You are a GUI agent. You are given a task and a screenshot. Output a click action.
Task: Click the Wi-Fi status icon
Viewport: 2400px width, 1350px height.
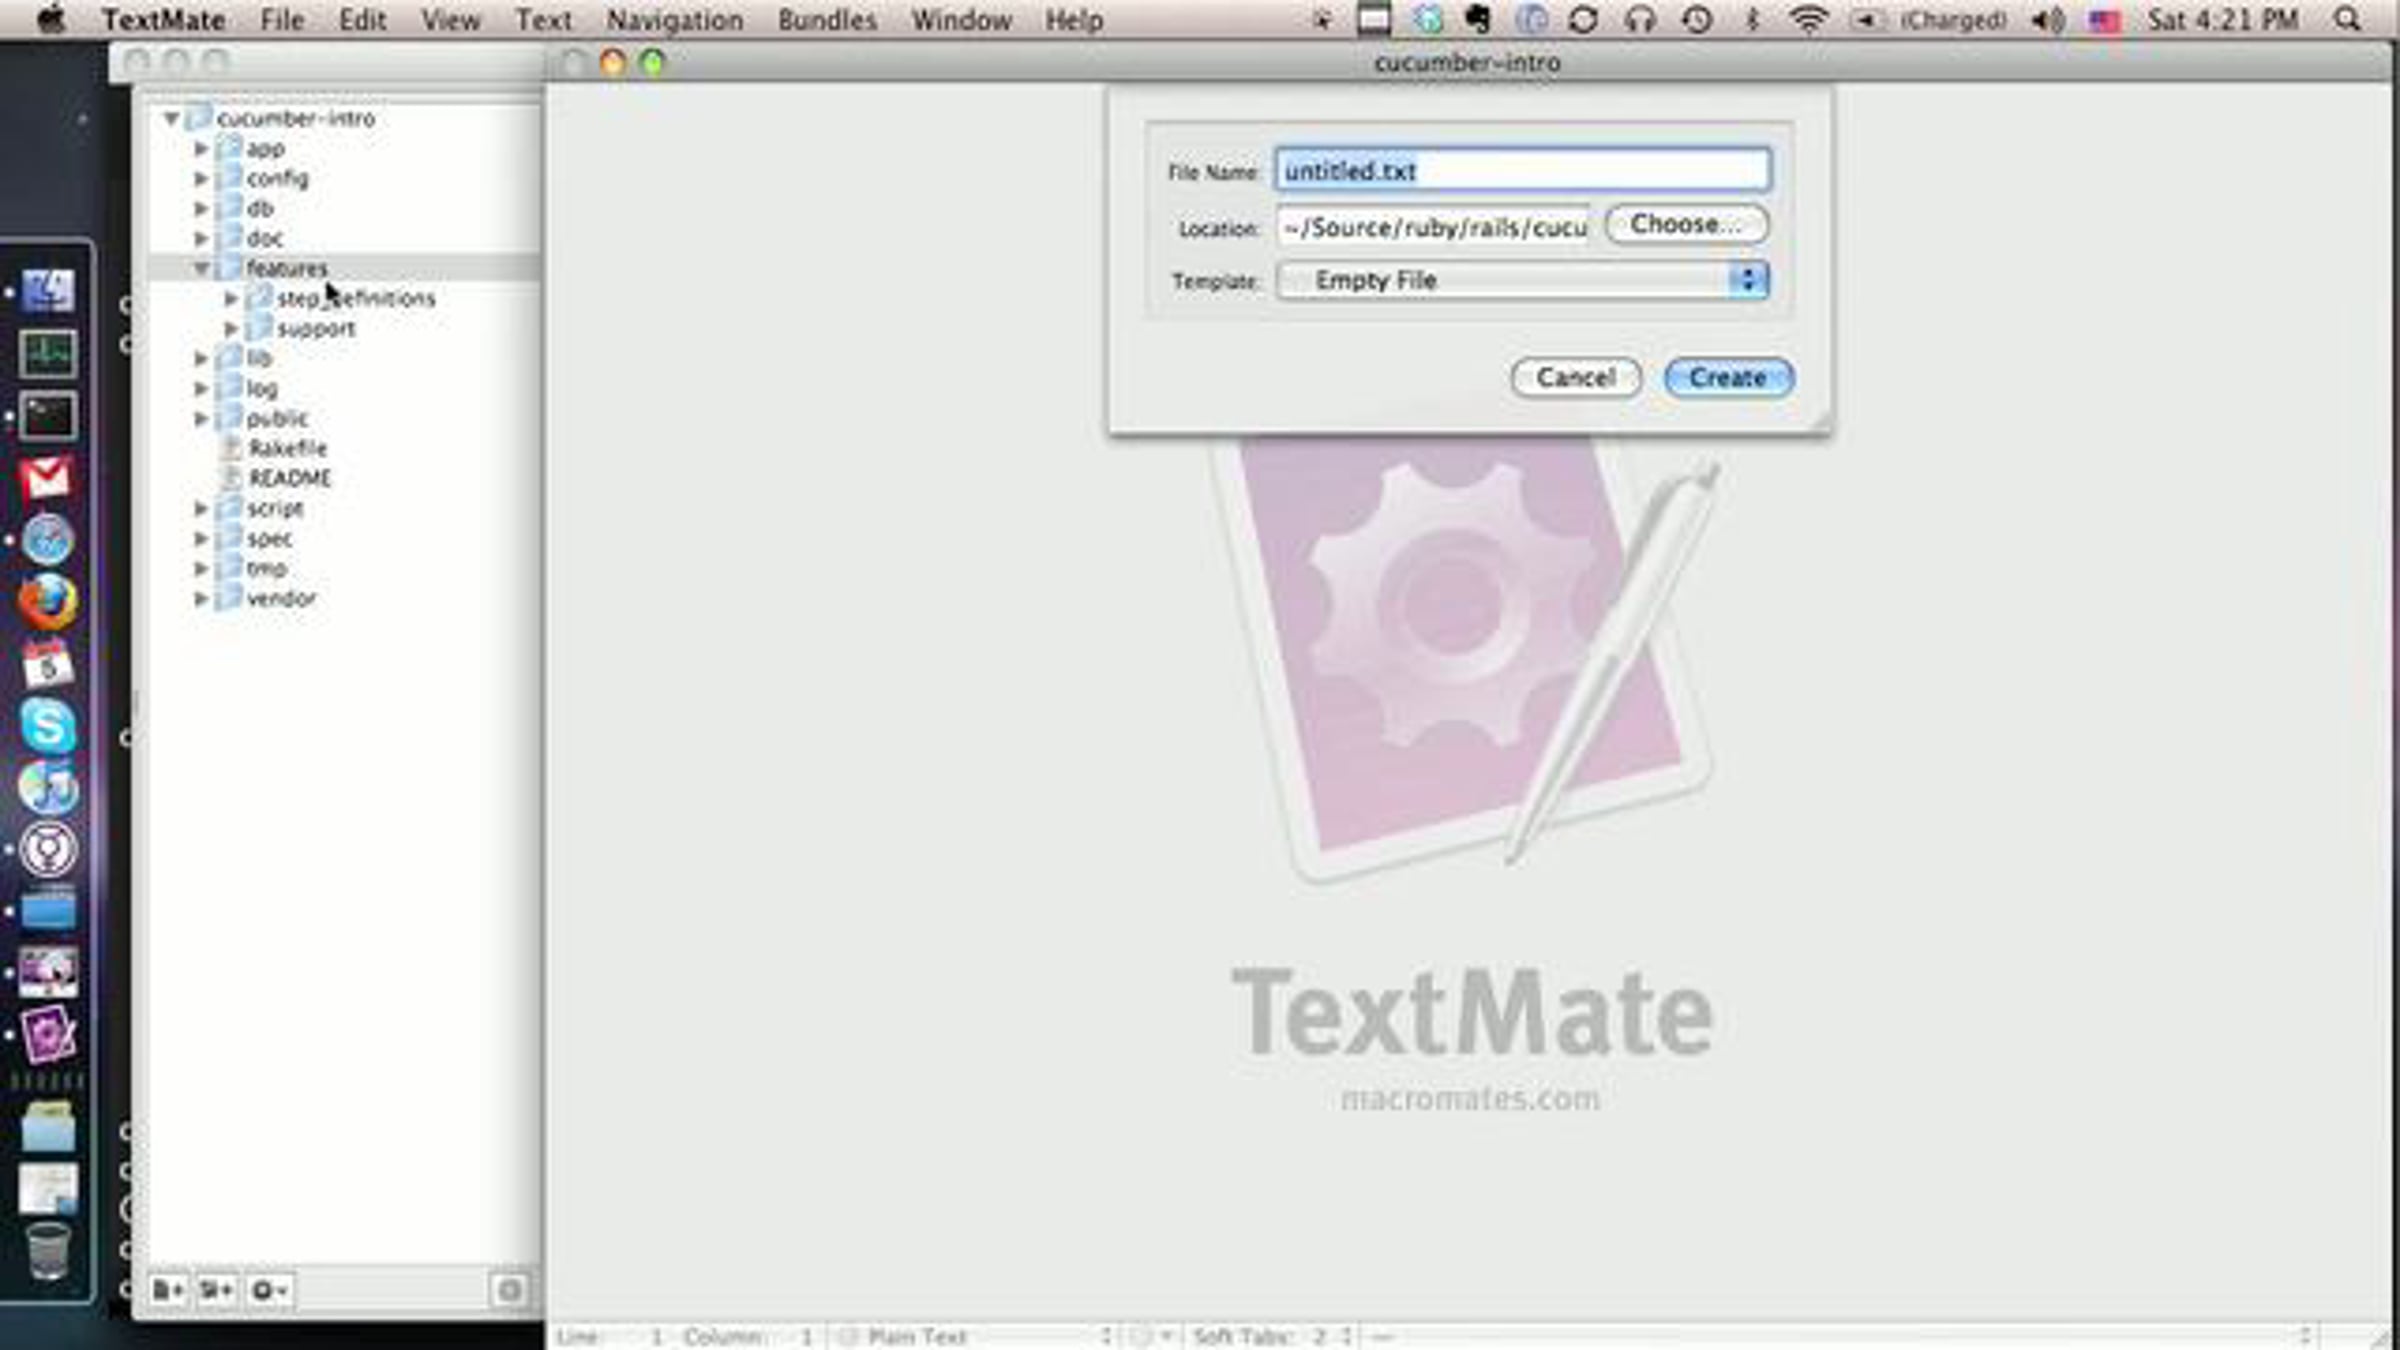point(1807,19)
